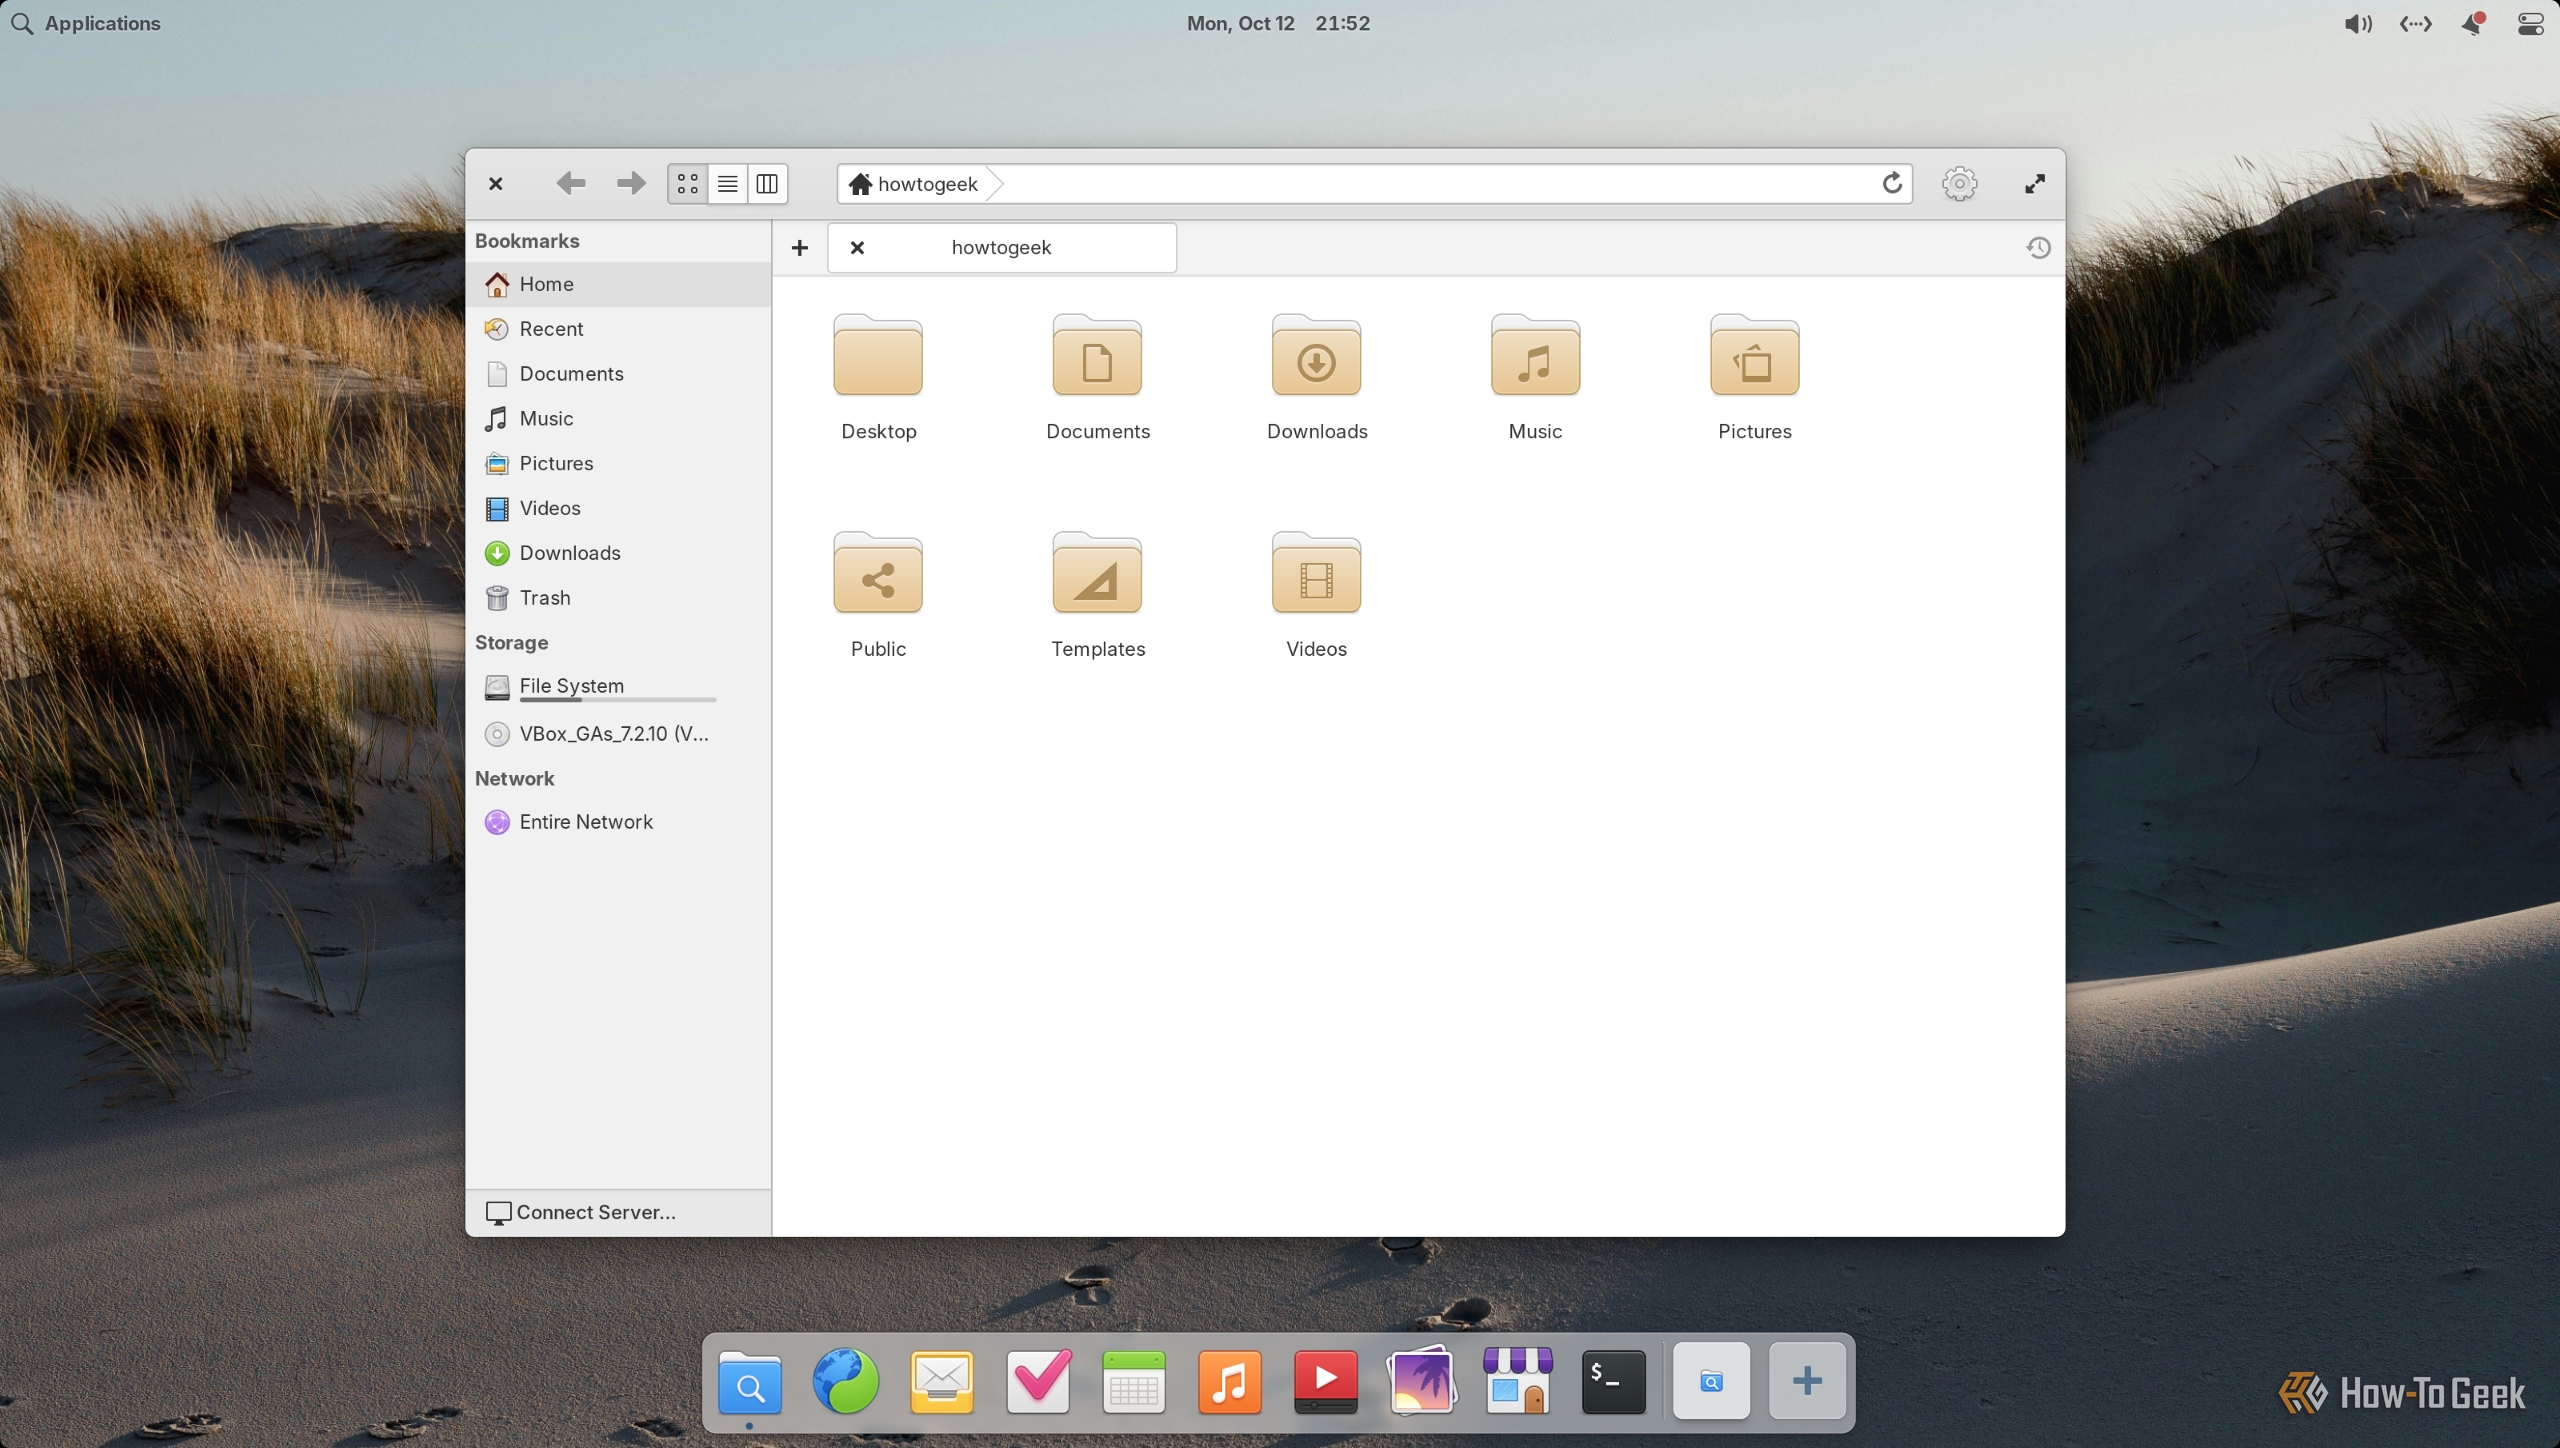Image resolution: width=2560 pixels, height=1448 pixels.
Task: Launch Calendar from dock
Action: click(1133, 1381)
